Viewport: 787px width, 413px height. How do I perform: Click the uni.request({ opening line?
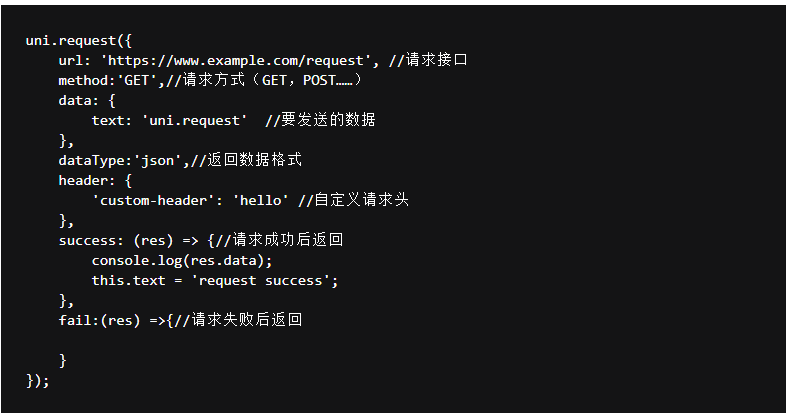[78, 41]
